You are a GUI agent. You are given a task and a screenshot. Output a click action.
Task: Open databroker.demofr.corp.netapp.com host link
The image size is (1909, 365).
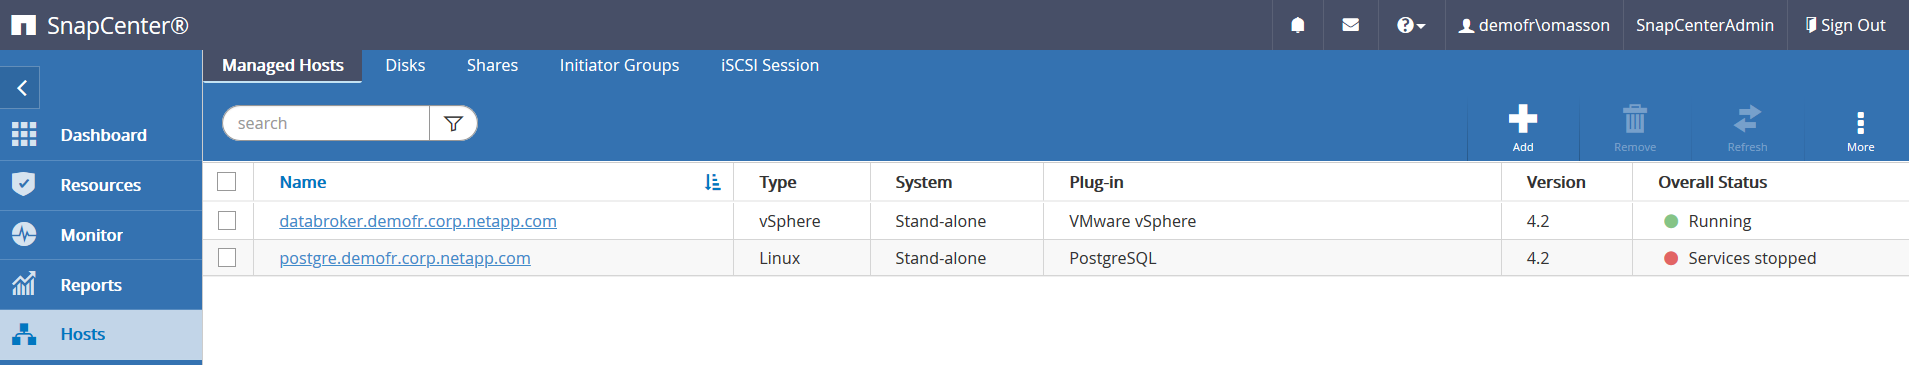[x=418, y=221]
